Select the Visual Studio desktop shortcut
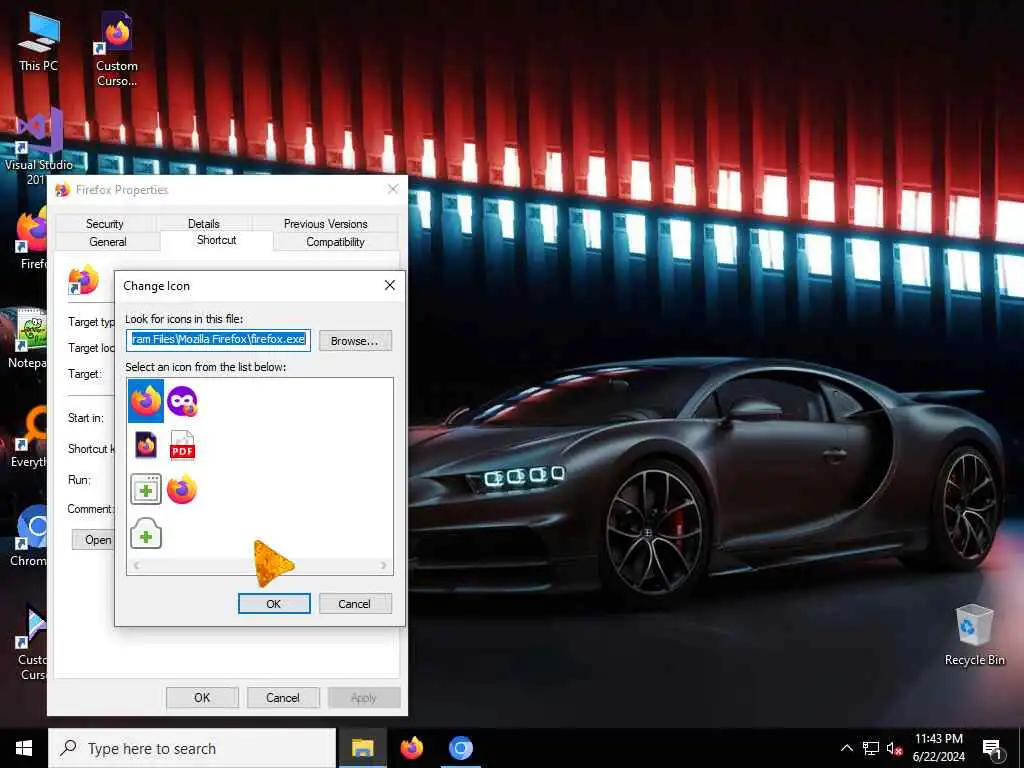 tap(34, 147)
